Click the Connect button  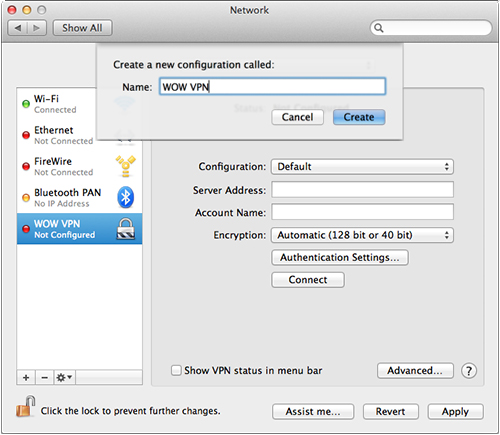point(308,280)
